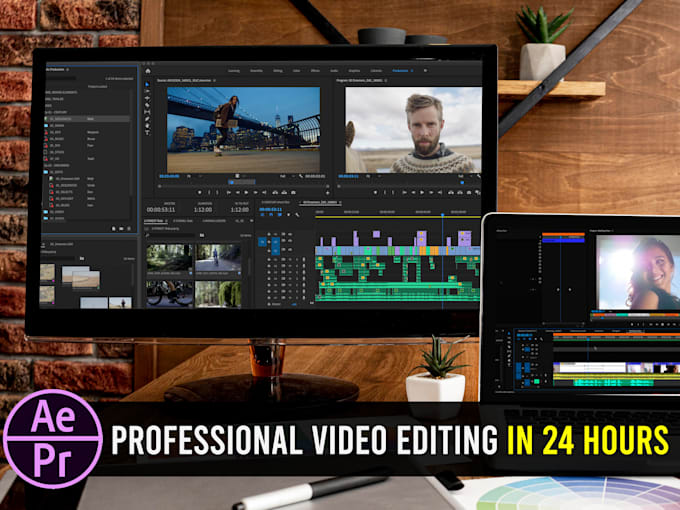Click the timeline playhead timecode

(x=271, y=209)
